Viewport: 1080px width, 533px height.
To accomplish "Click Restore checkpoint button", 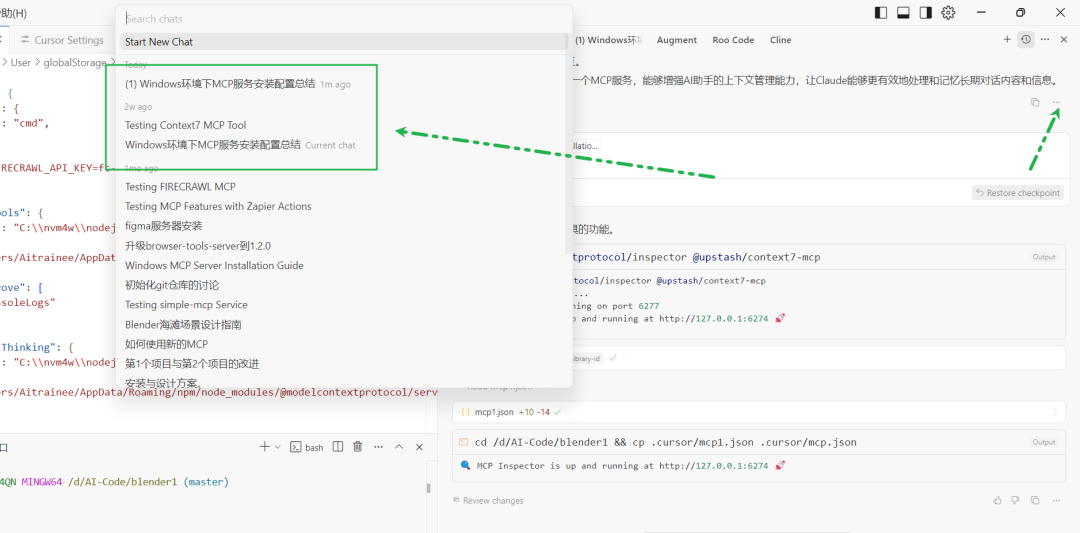I will (x=1017, y=193).
